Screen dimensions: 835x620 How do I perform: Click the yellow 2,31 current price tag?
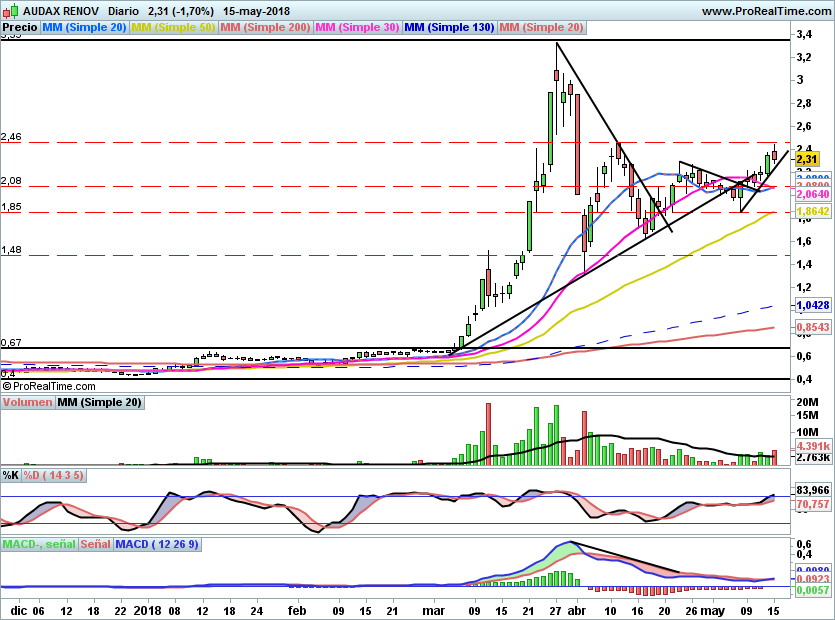[806, 159]
